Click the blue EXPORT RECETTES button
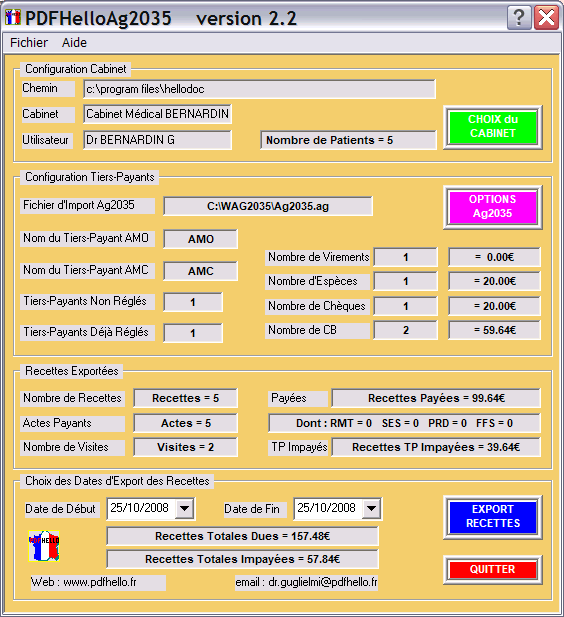Viewport: 564px width, 617px height. pyautogui.click(x=493, y=517)
